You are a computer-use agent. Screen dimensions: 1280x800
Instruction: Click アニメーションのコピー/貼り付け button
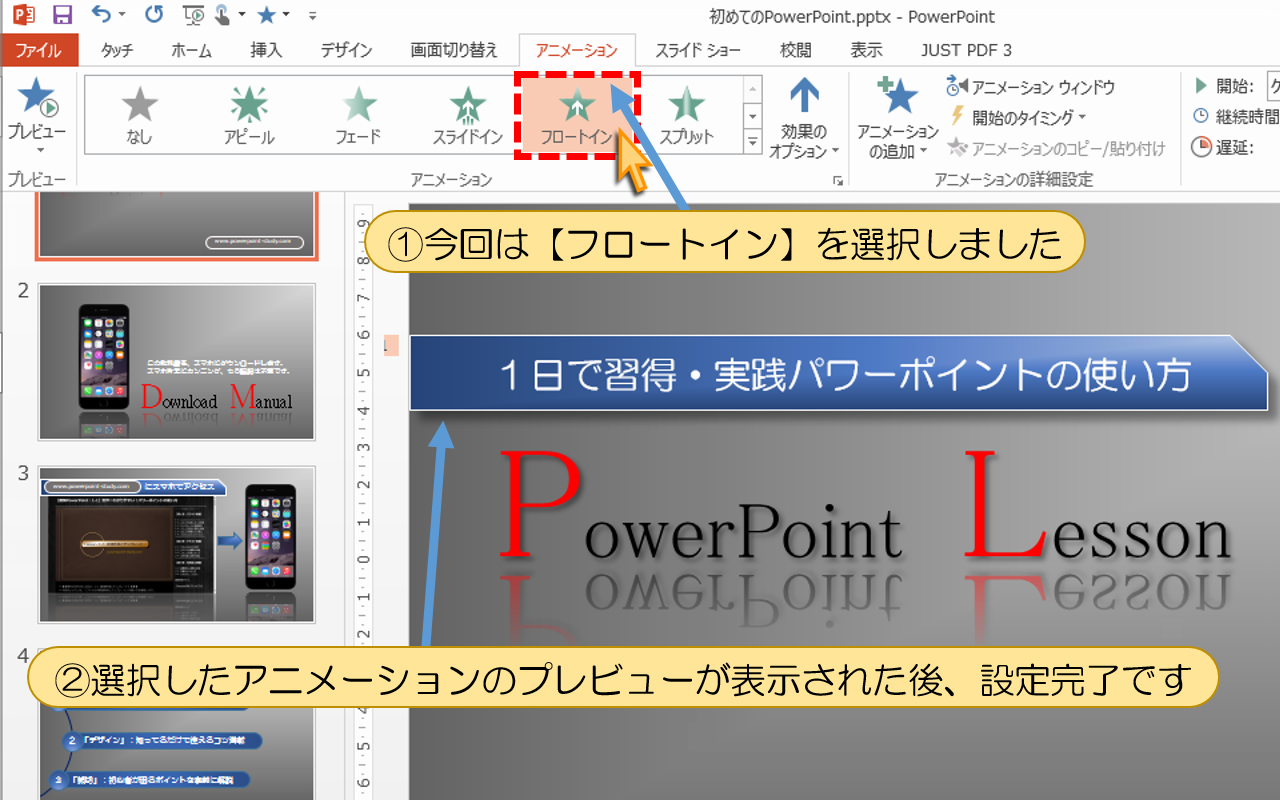(1056, 148)
